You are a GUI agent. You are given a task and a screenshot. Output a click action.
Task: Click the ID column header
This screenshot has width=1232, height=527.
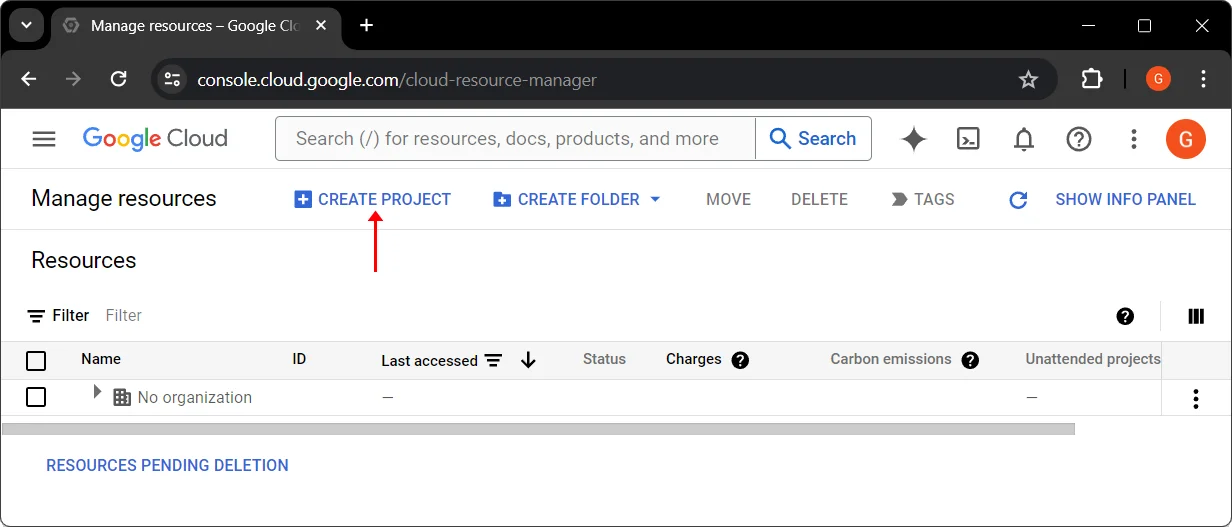pos(299,359)
